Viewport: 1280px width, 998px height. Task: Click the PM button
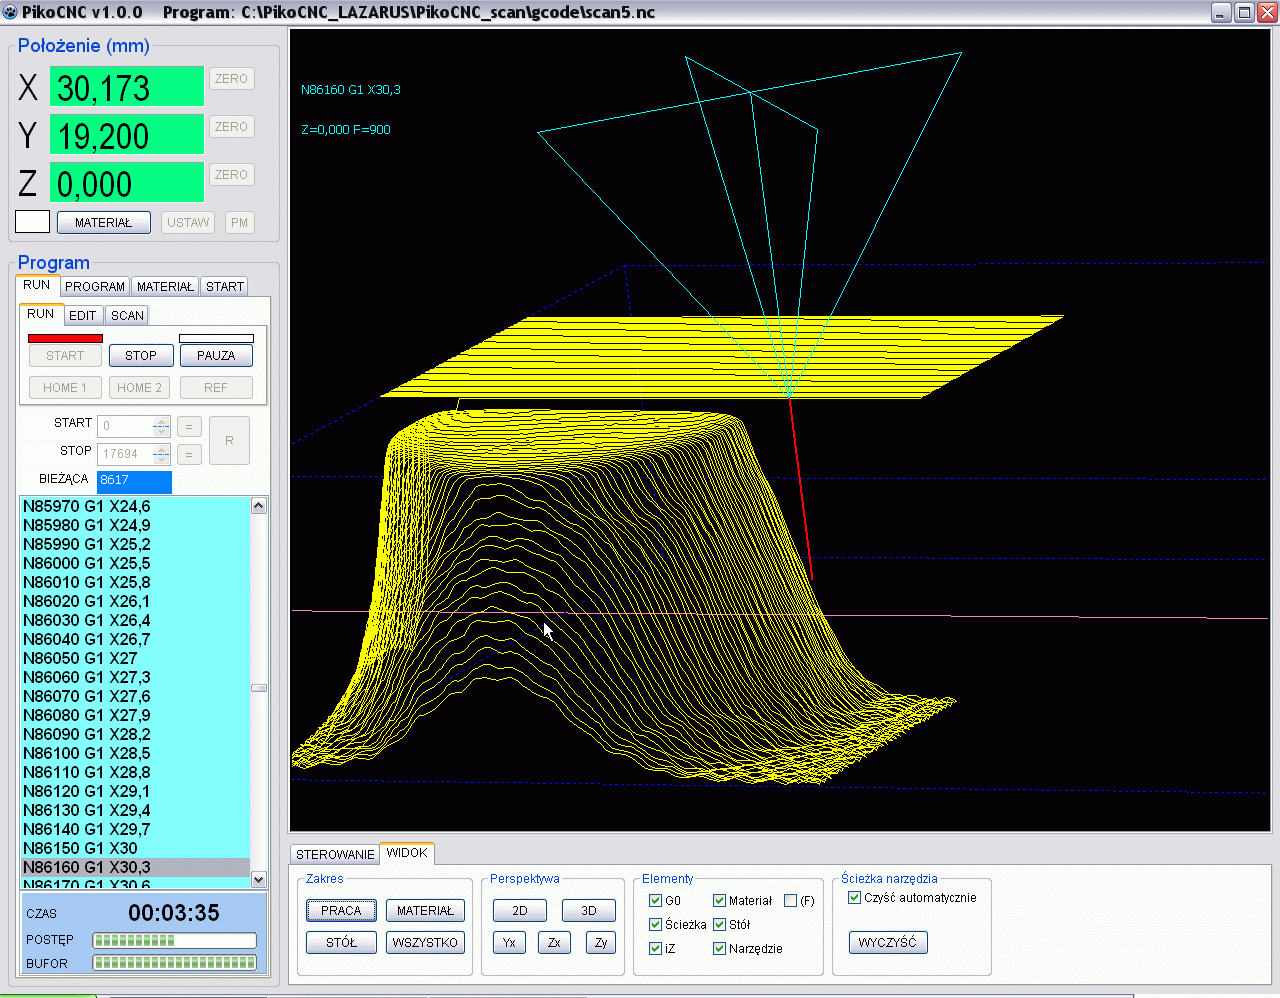tap(239, 223)
